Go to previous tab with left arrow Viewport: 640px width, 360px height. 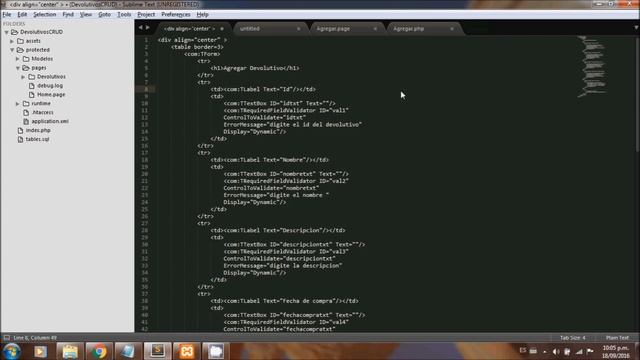point(140,28)
